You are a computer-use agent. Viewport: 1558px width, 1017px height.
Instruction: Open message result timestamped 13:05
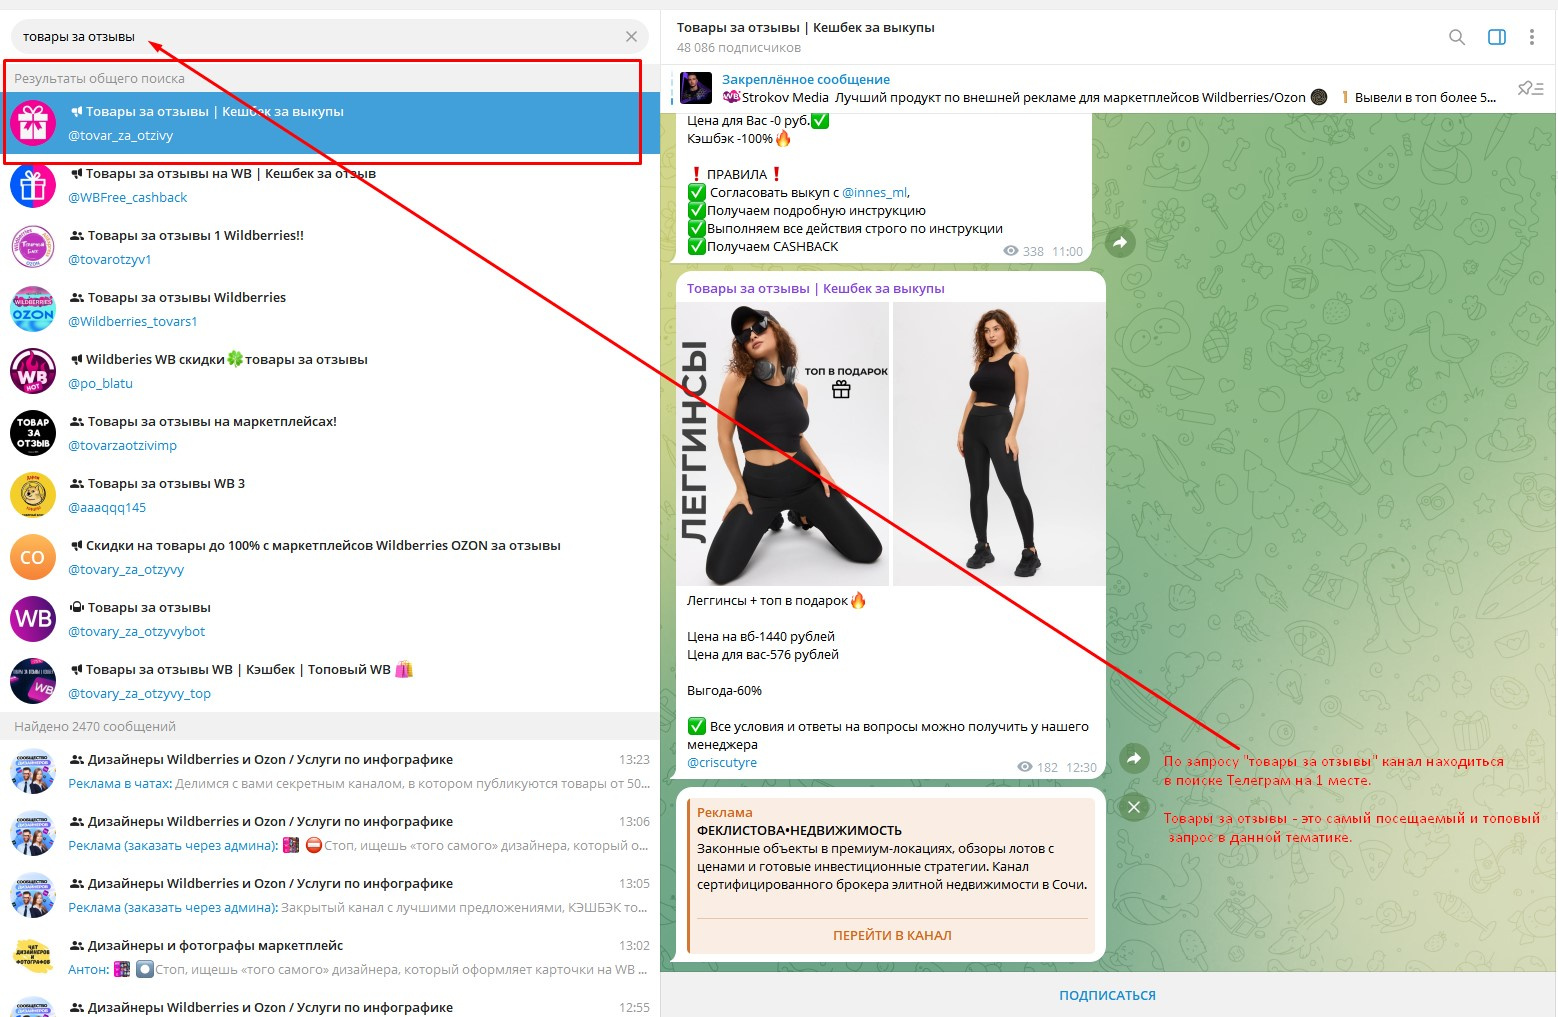(x=330, y=895)
